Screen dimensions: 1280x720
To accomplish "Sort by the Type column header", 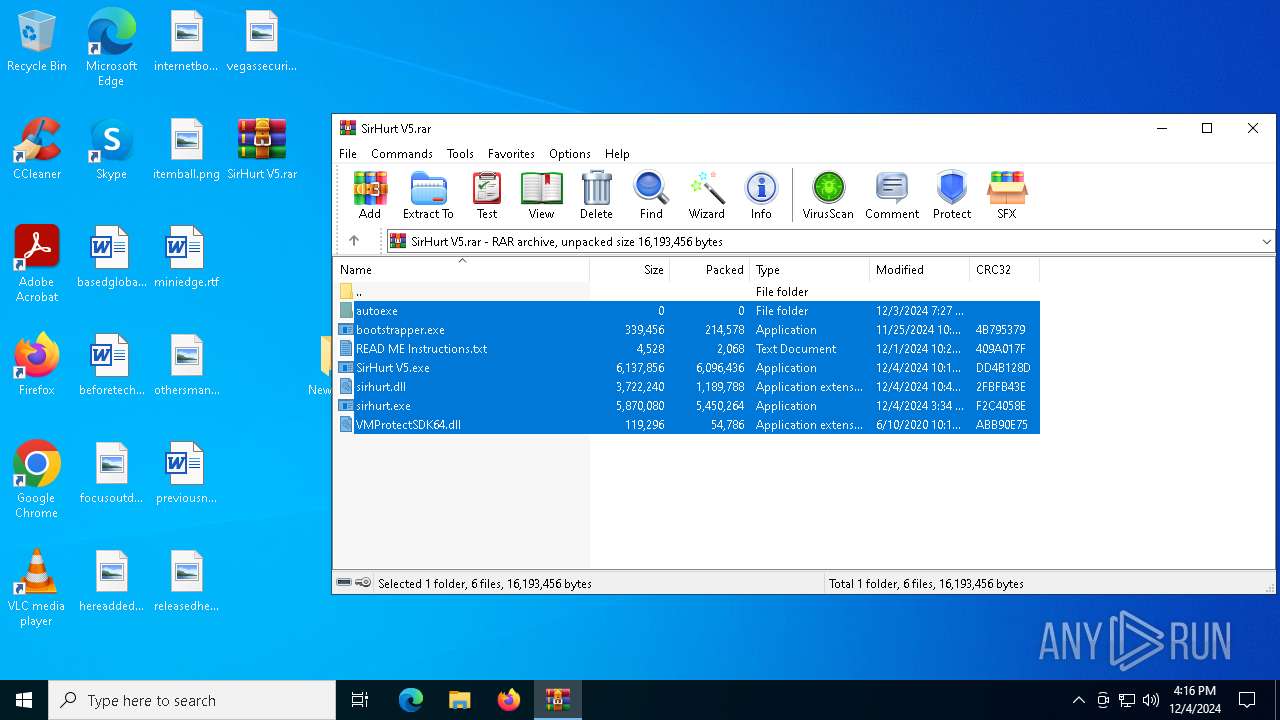I will click(x=810, y=270).
